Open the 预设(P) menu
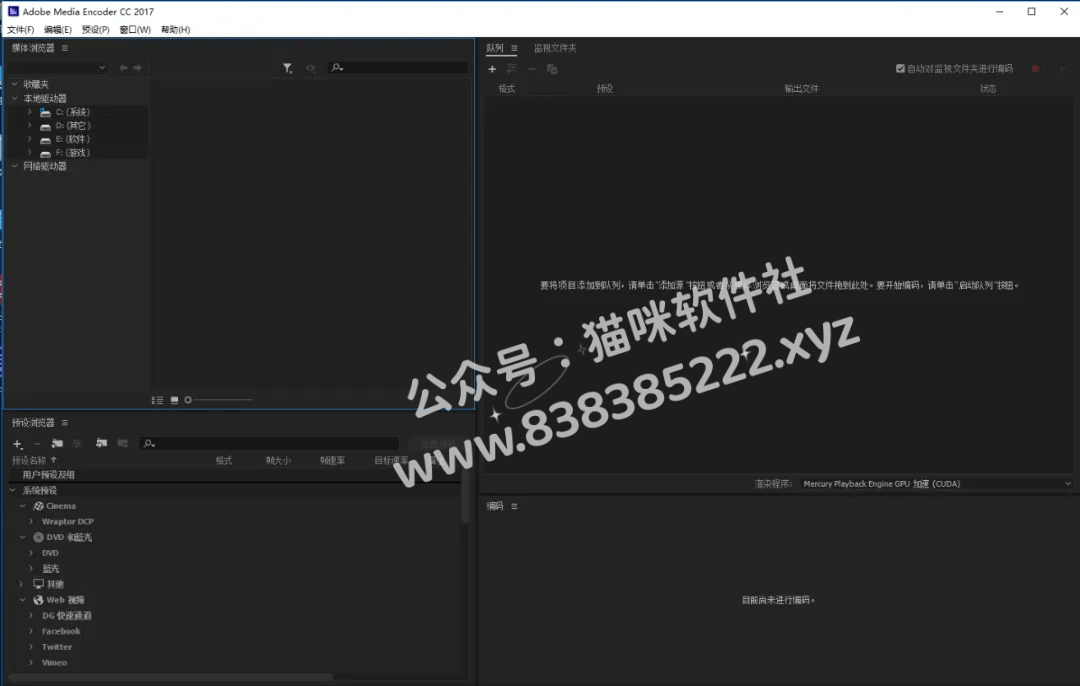This screenshot has height=686, width=1080. [96, 30]
